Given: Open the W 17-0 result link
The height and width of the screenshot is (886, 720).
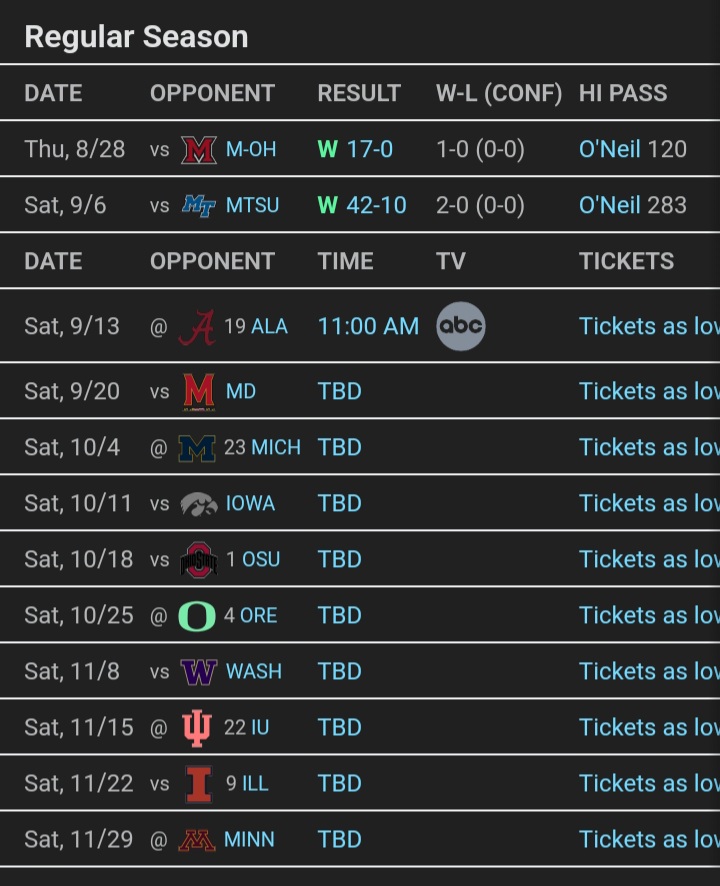Looking at the screenshot, I should point(355,150).
